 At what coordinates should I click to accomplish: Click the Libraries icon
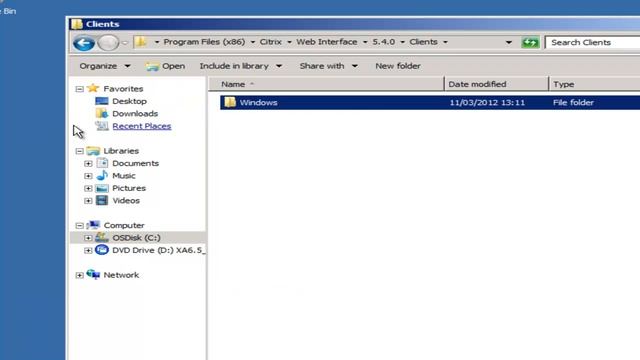(x=93, y=151)
